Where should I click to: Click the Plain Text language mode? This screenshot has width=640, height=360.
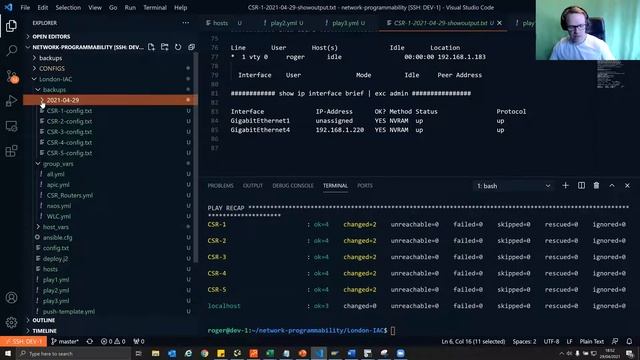(591, 341)
